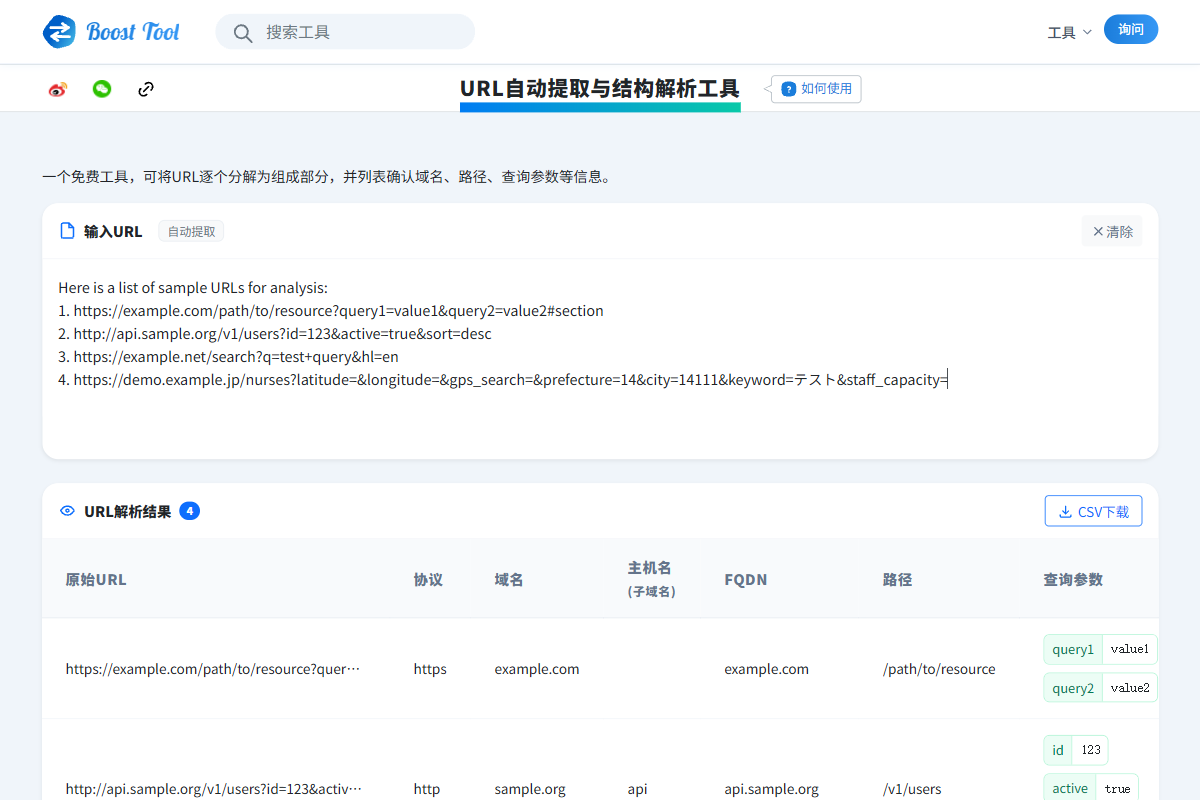
Task: Click the https://example.com/path/to/resource original URL cell
Action: tap(213, 669)
